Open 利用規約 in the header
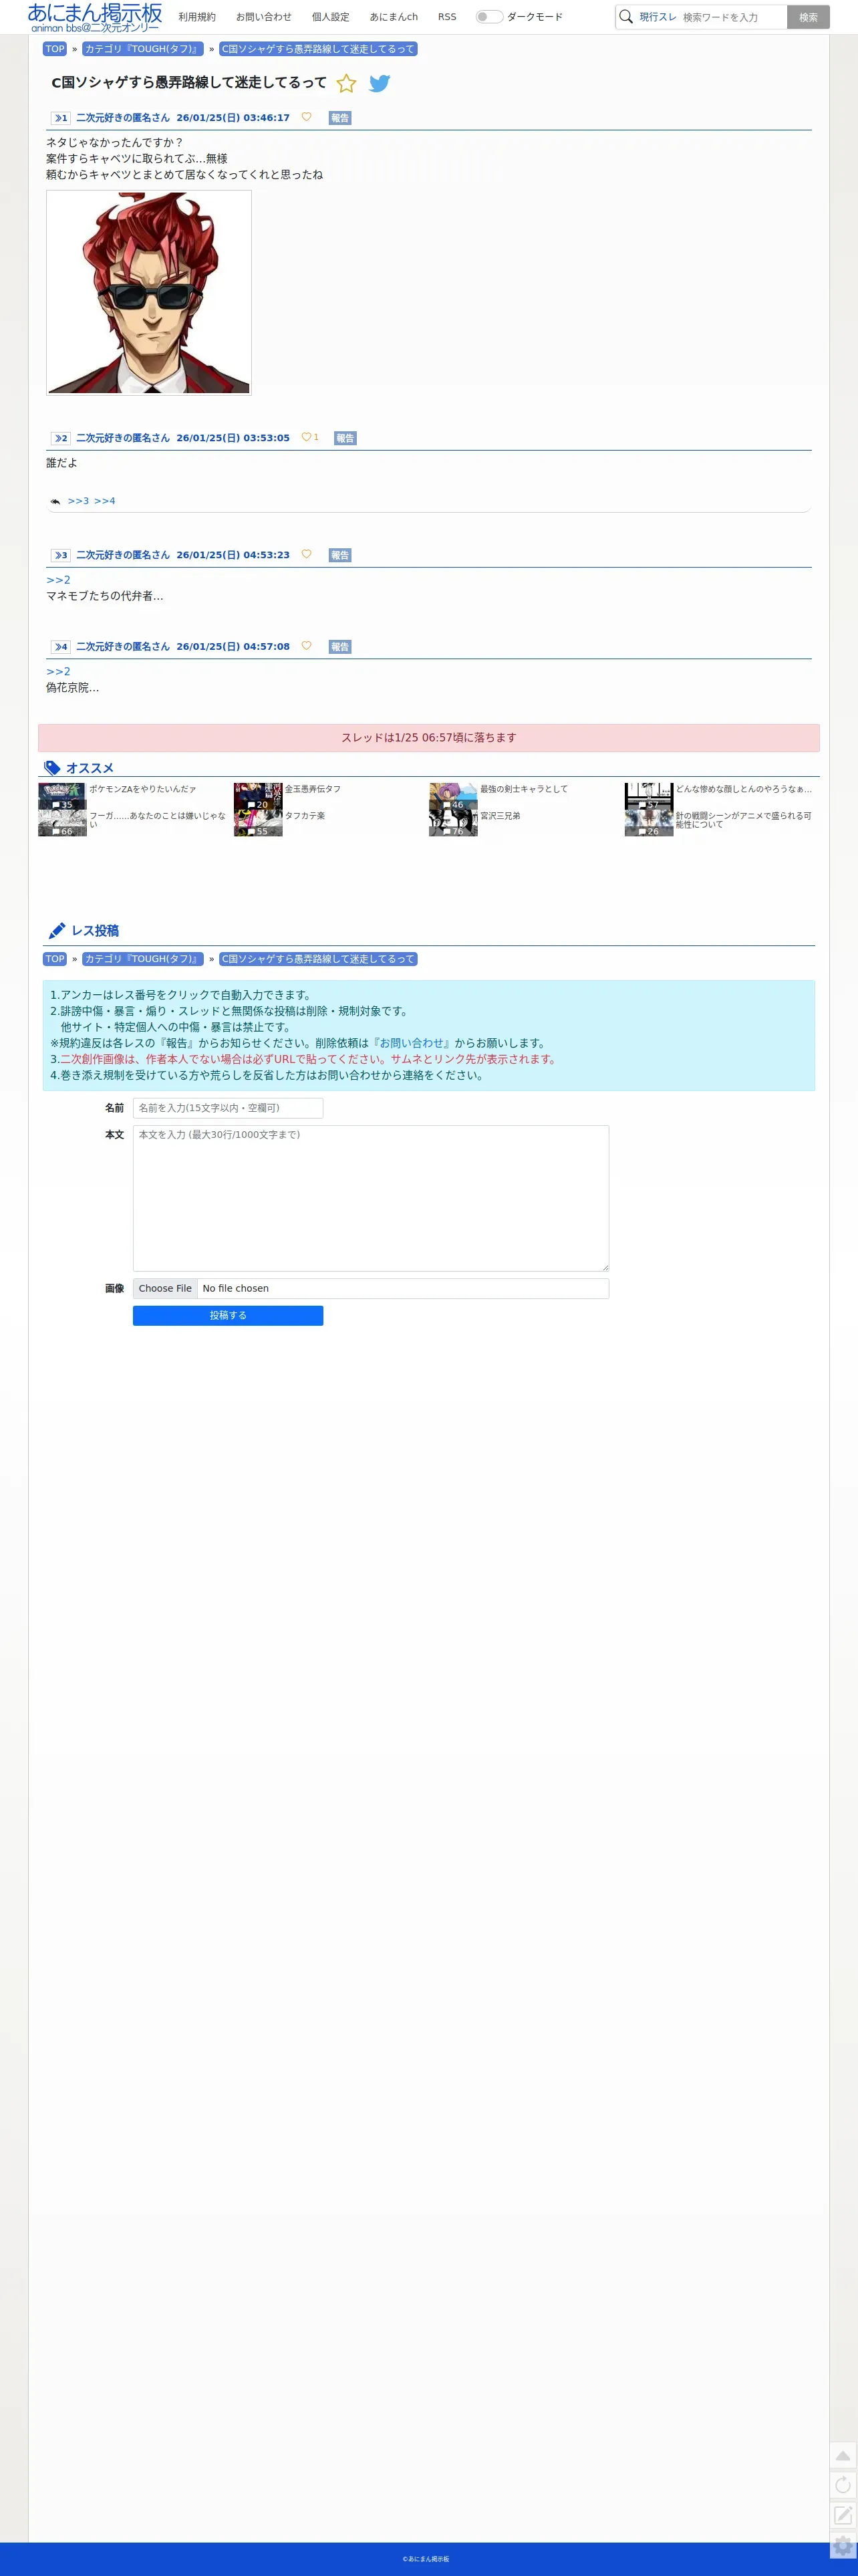The height and width of the screenshot is (2576, 858). (197, 17)
